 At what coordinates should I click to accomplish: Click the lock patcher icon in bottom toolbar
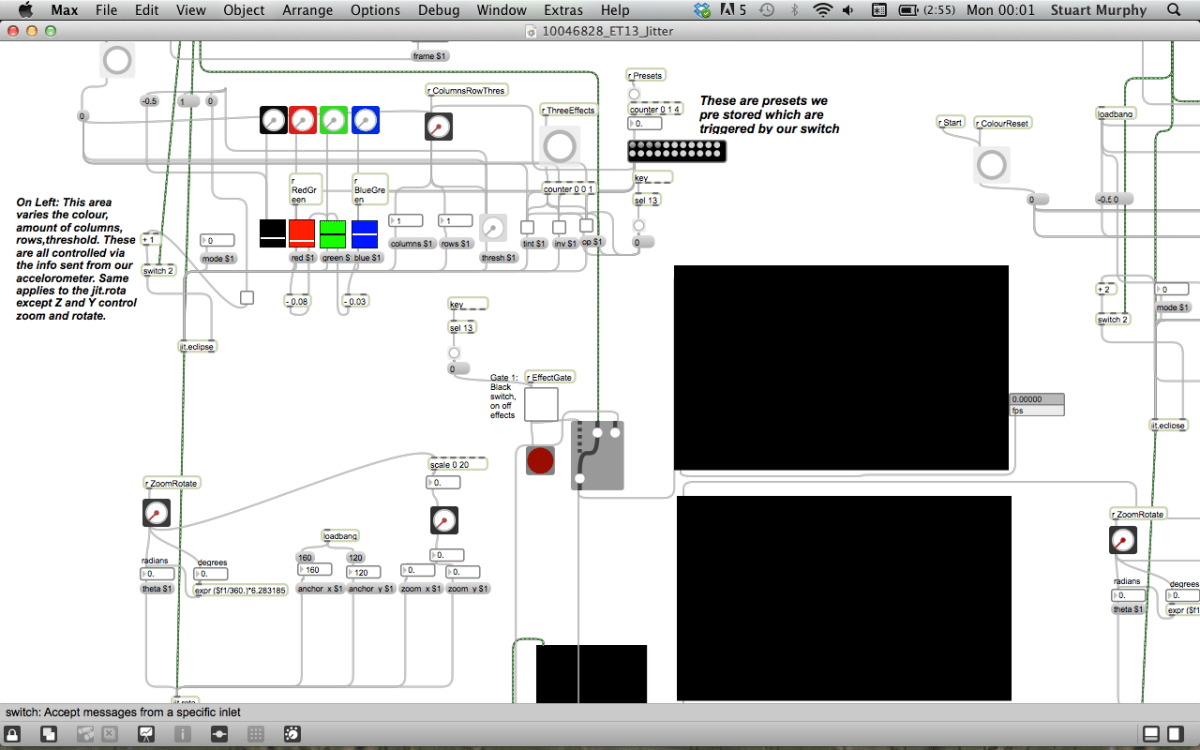[14, 734]
